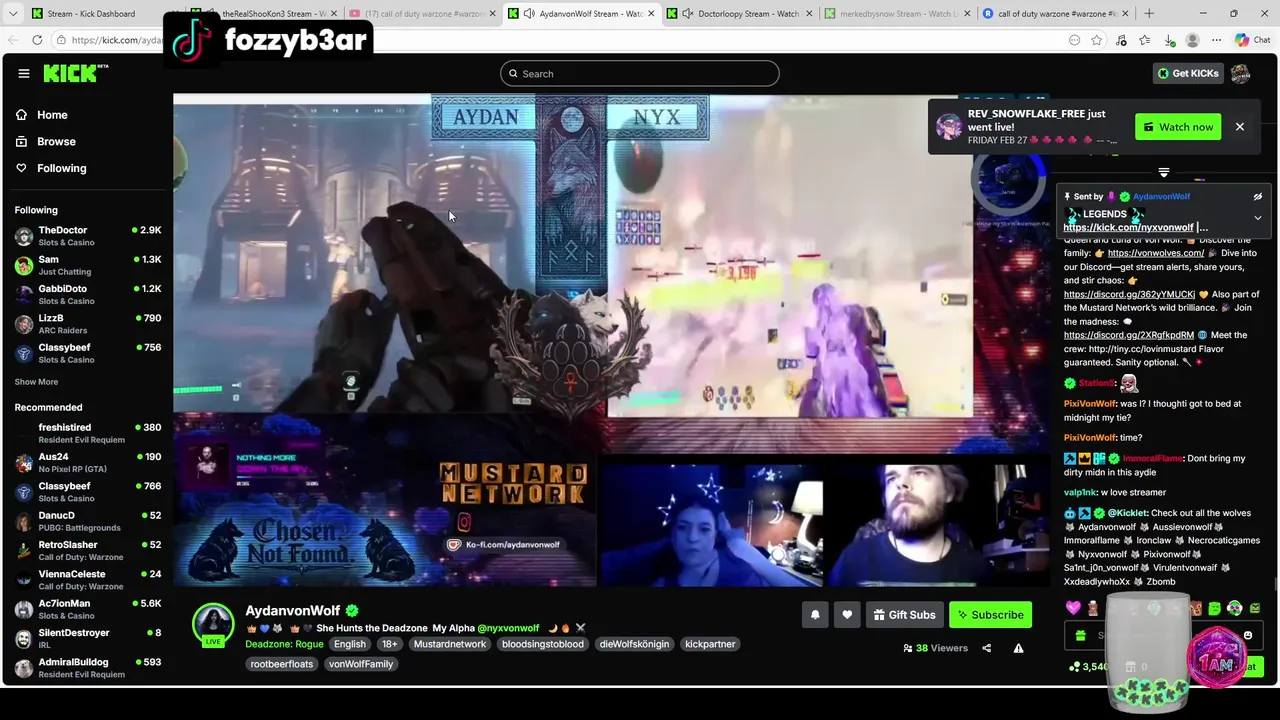Click the Kick logo

click(x=75, y=73)
